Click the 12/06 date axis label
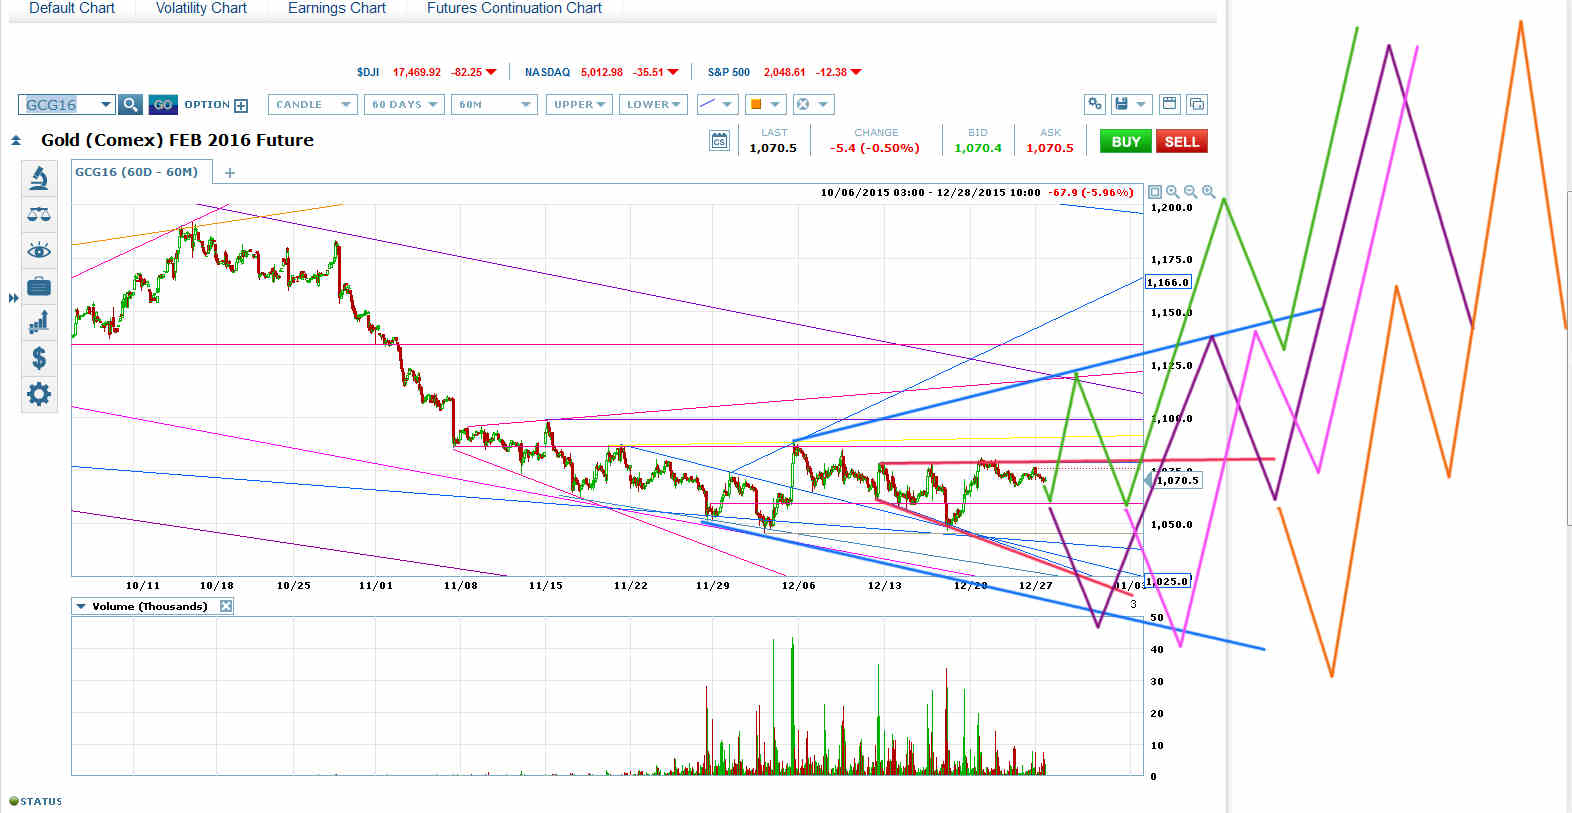 pos(798,585)
